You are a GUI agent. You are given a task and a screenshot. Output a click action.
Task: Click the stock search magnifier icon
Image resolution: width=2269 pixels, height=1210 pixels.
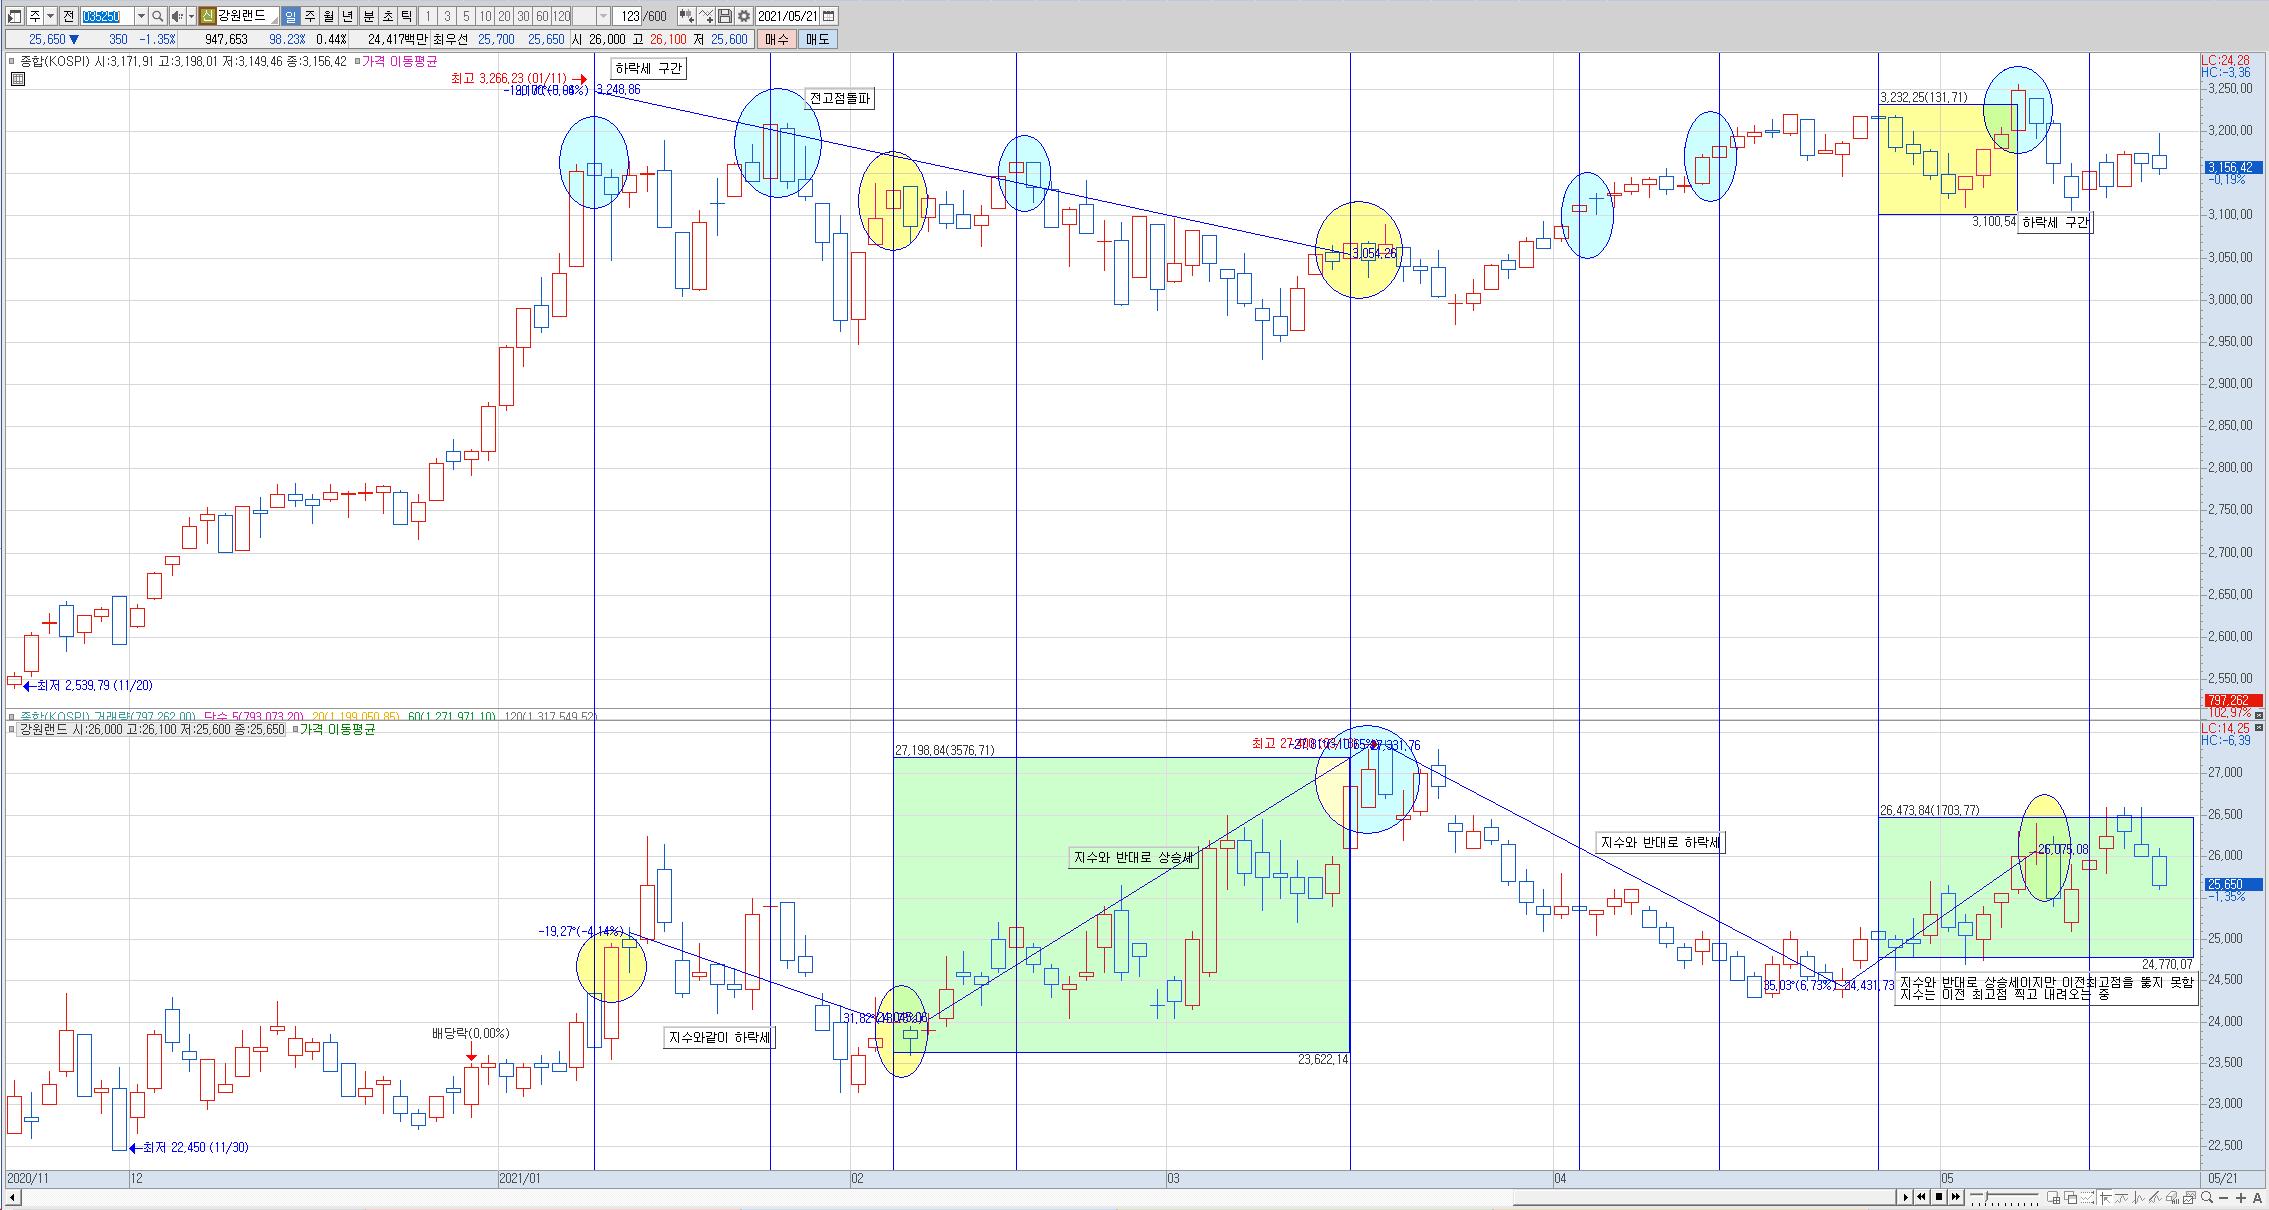pyautogui.click(x=158, y=16)
